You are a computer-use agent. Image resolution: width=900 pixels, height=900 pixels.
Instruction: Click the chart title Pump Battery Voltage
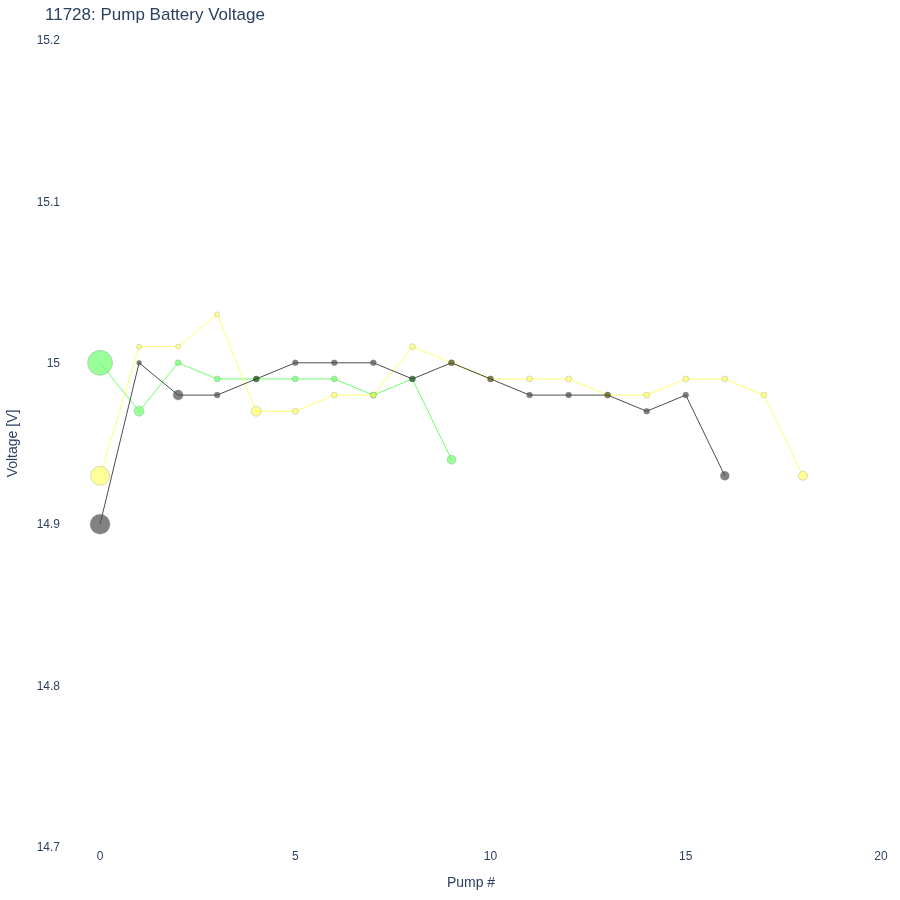tap(154, 14)
